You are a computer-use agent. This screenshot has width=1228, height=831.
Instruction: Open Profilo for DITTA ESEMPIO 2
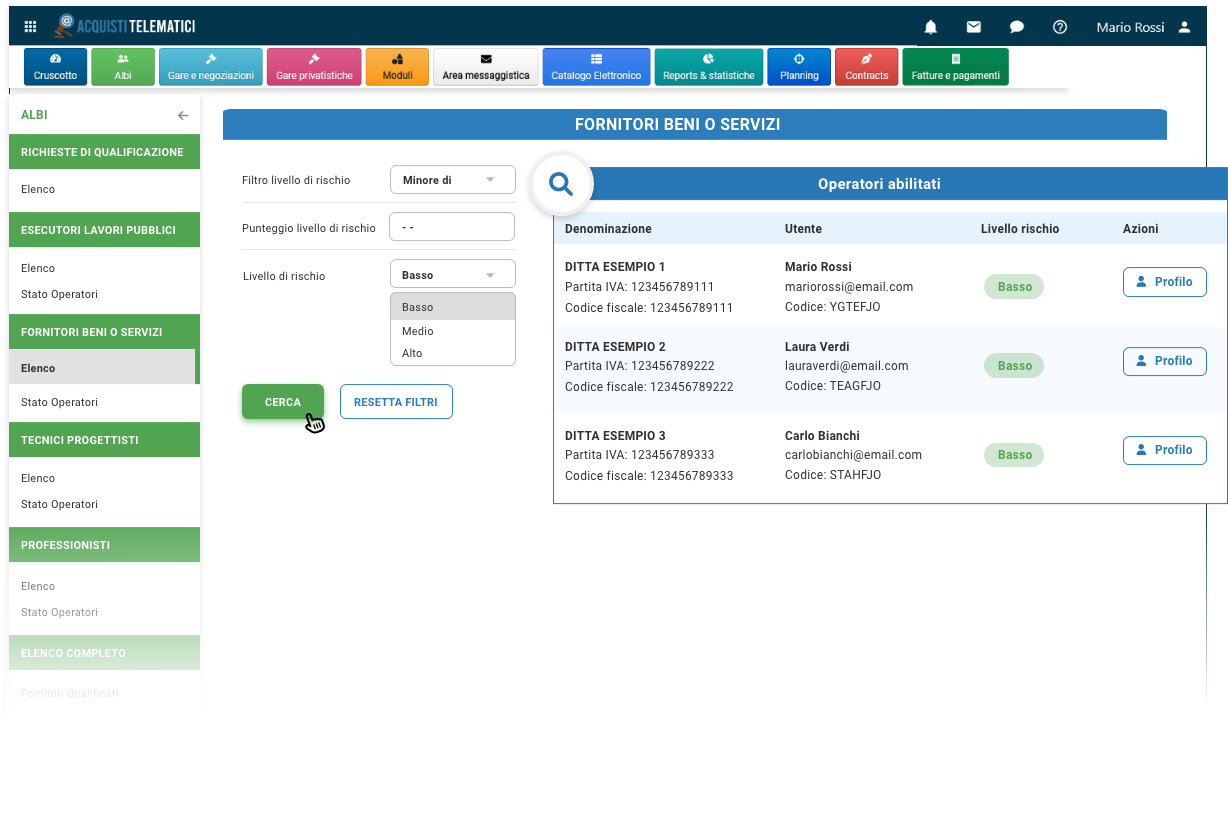[1164, 361]
